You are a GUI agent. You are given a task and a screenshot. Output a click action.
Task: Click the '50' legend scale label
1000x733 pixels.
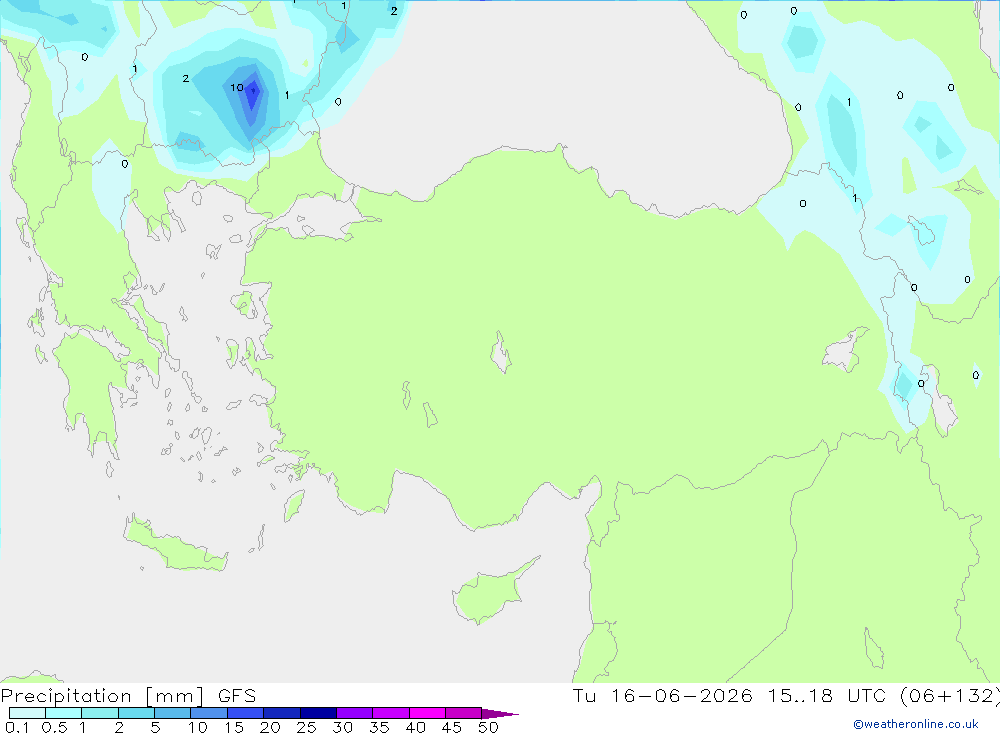pyautogui.click(x=488, y=727)
